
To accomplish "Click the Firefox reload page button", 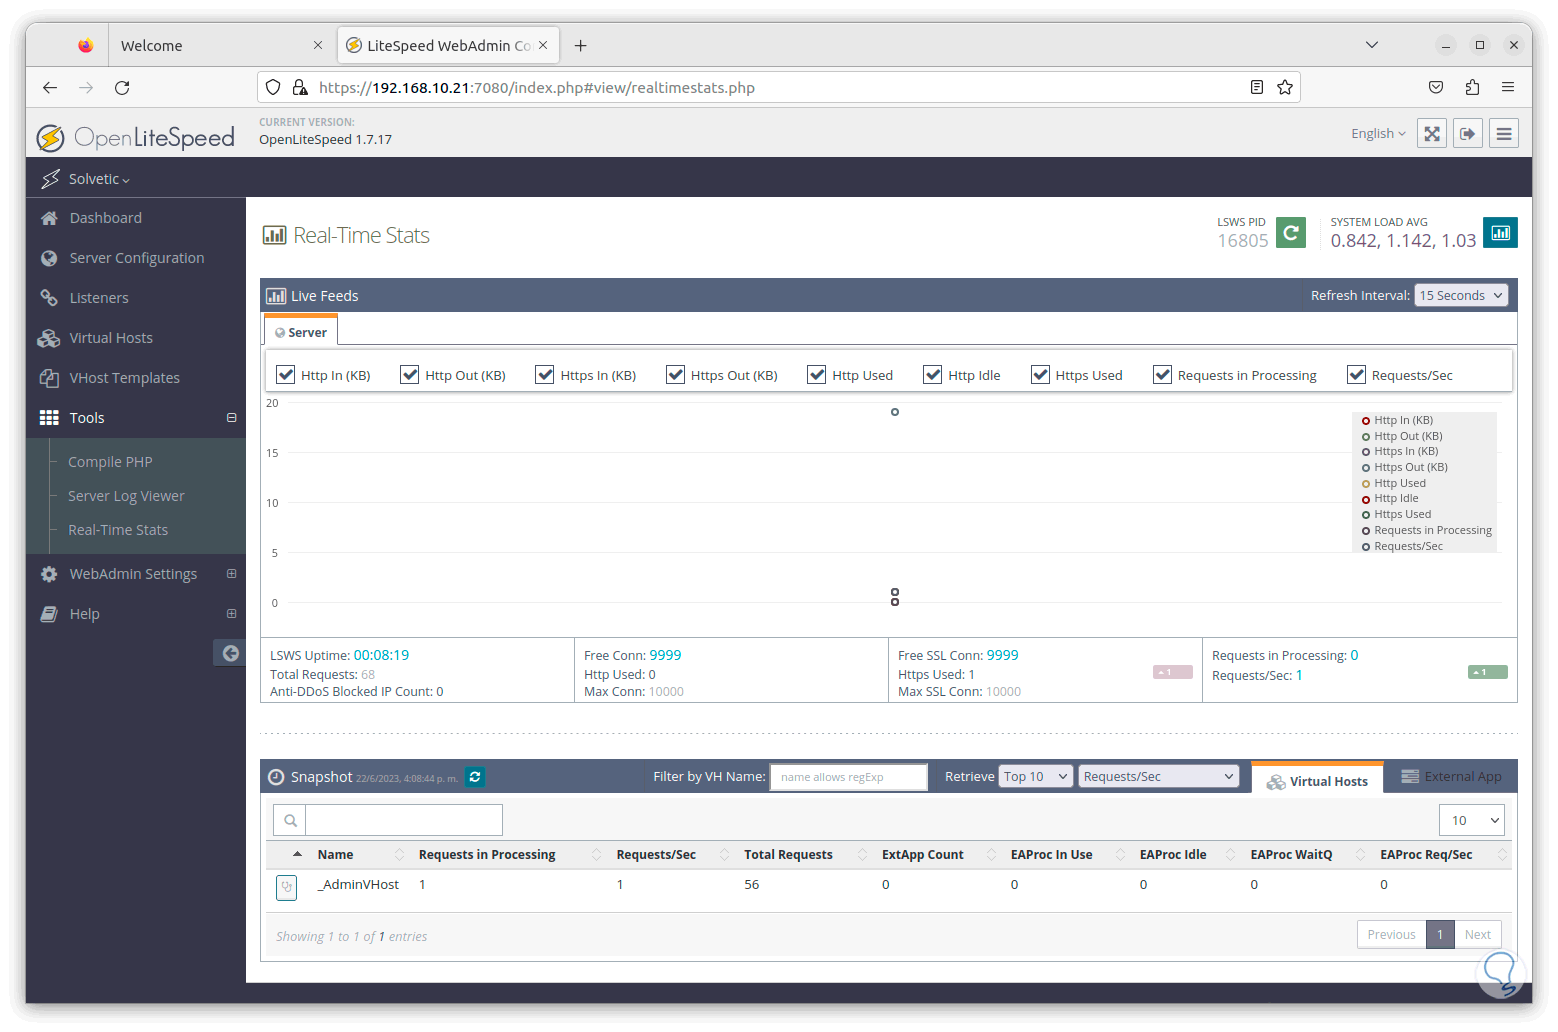I will (122, 88).
